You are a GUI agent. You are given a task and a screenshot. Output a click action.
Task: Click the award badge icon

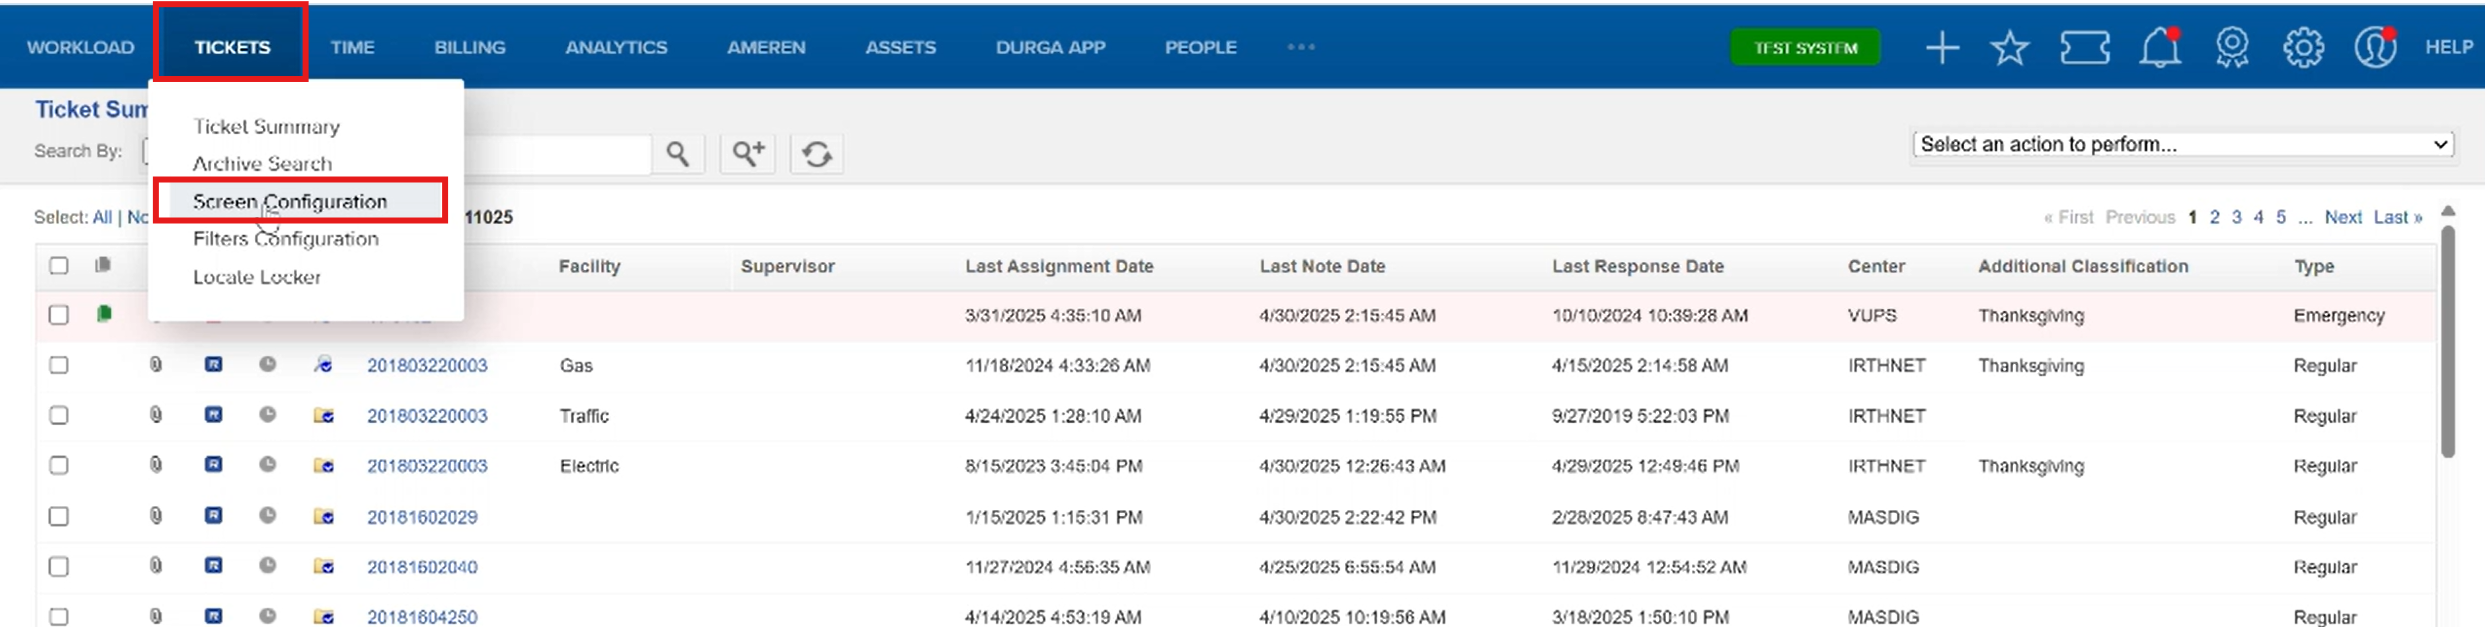pyautogui.click(x=2232, y=47)
